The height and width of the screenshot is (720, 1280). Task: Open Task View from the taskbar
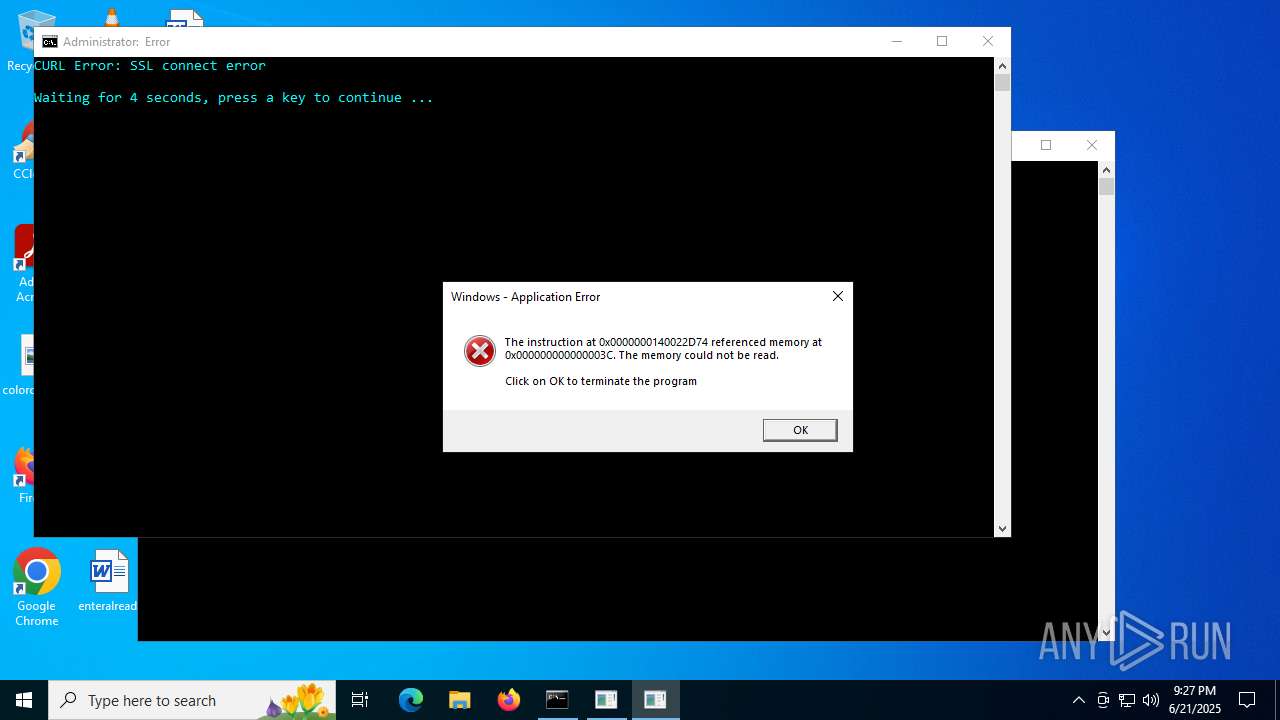pyautogui.click(x=360, y=700)
